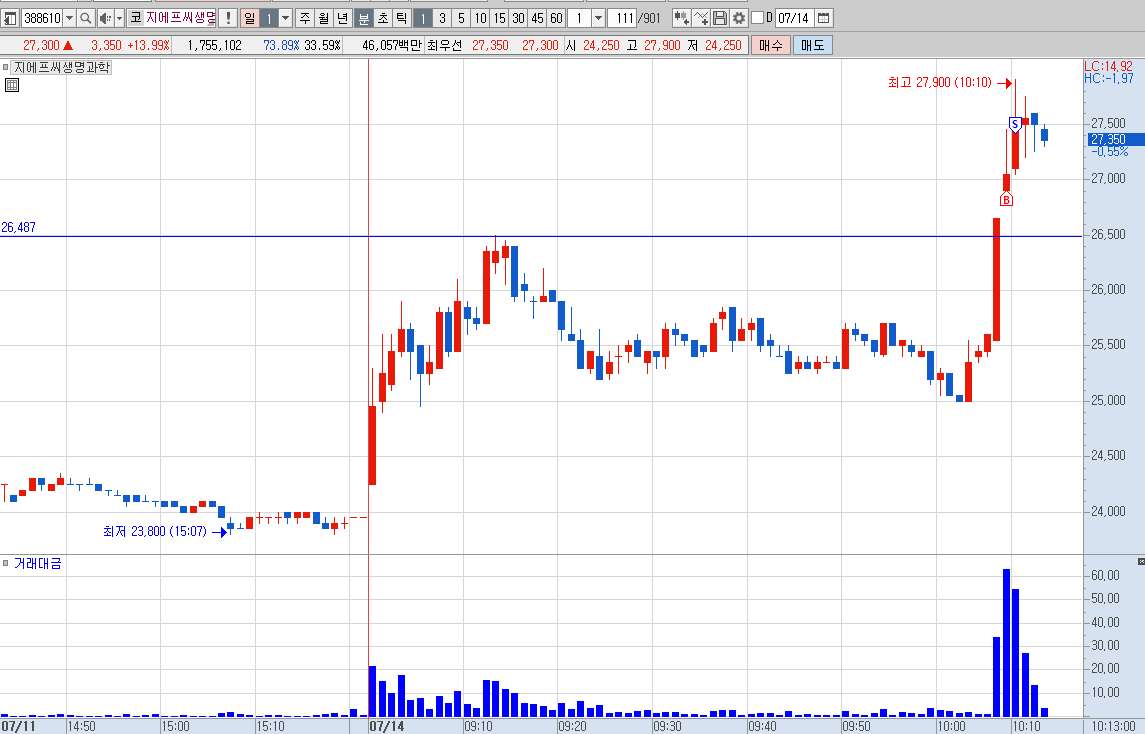Click the 07/14 date label on time axis
The height and width of the screenshot is (734, 1145).
[387, 726]
